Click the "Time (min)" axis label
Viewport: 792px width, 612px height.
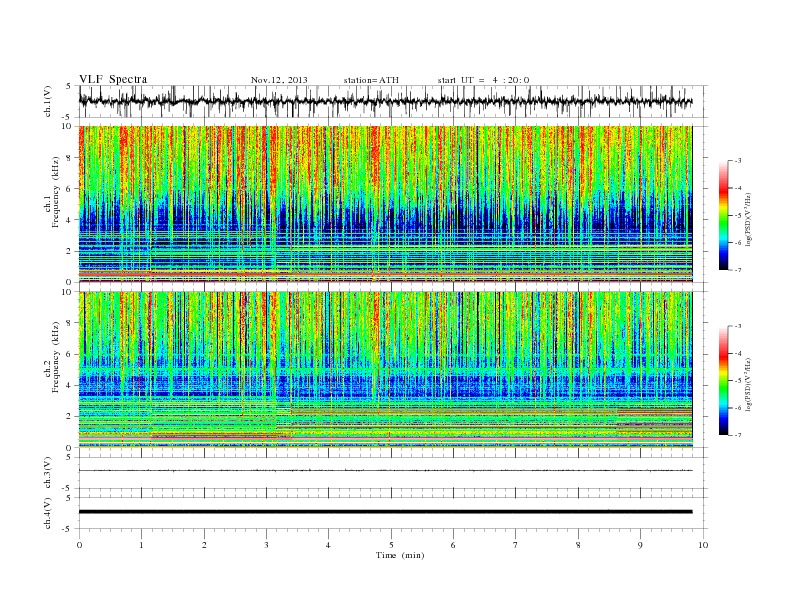coord(400,555)
